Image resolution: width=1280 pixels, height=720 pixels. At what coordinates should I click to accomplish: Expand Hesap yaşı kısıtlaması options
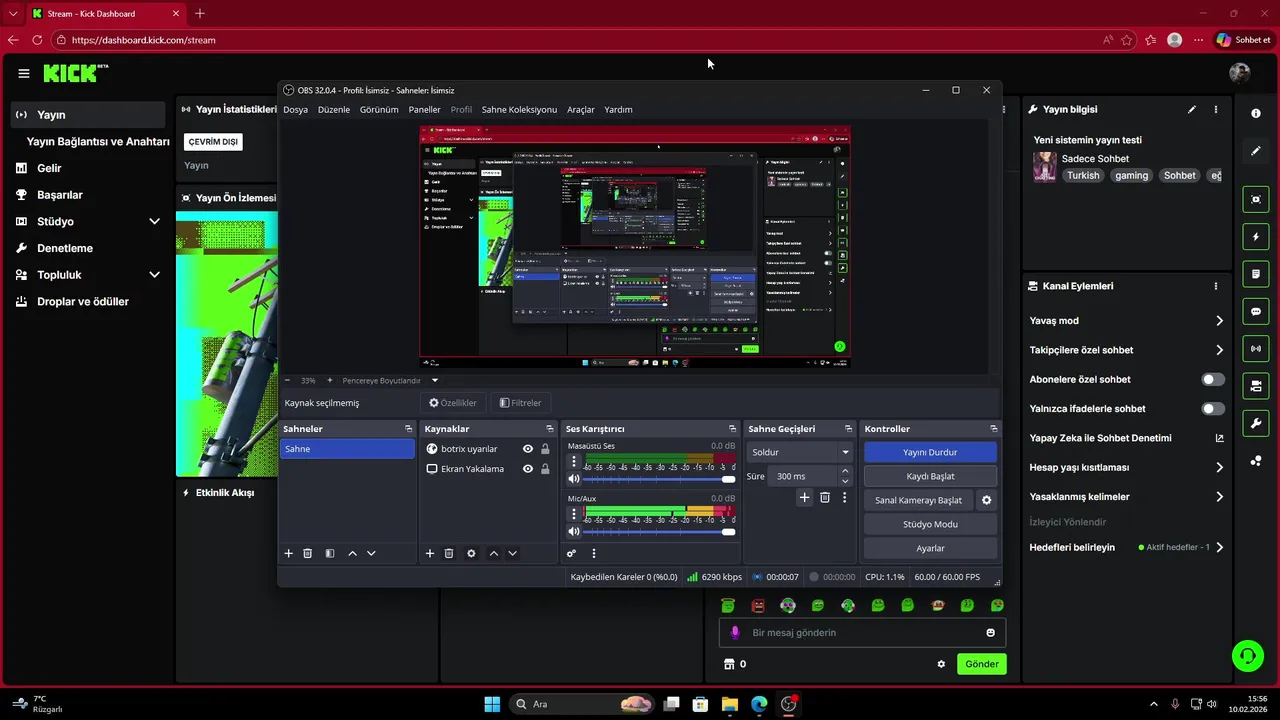tap(1219, 467)
